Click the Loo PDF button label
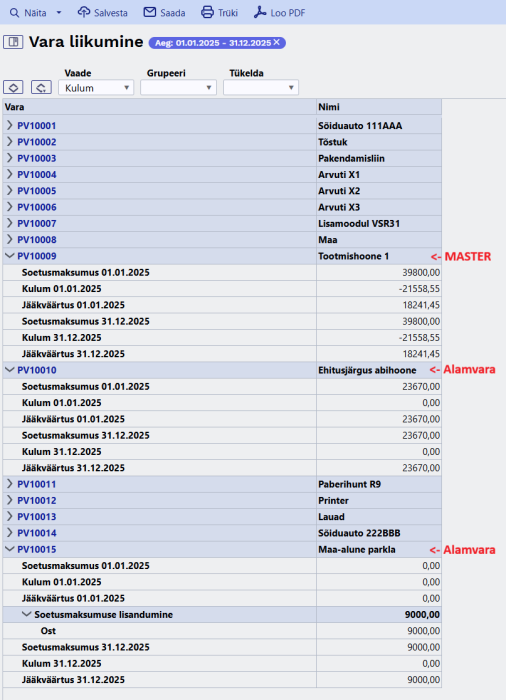Screen dimensions: 506x700 tap(288, 13)
